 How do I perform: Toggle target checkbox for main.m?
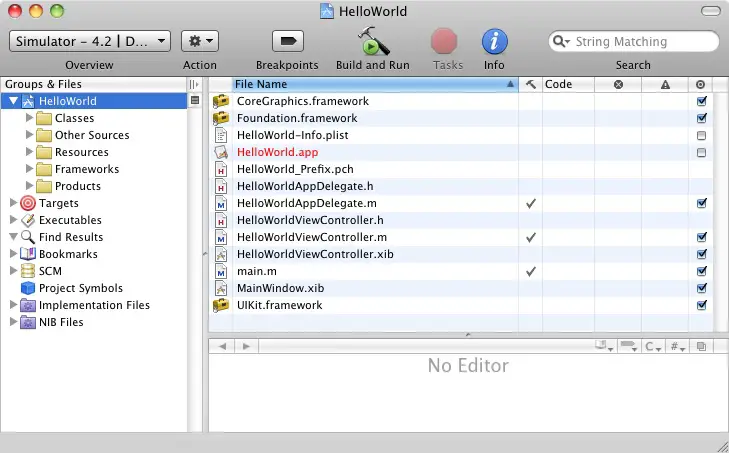701,271
